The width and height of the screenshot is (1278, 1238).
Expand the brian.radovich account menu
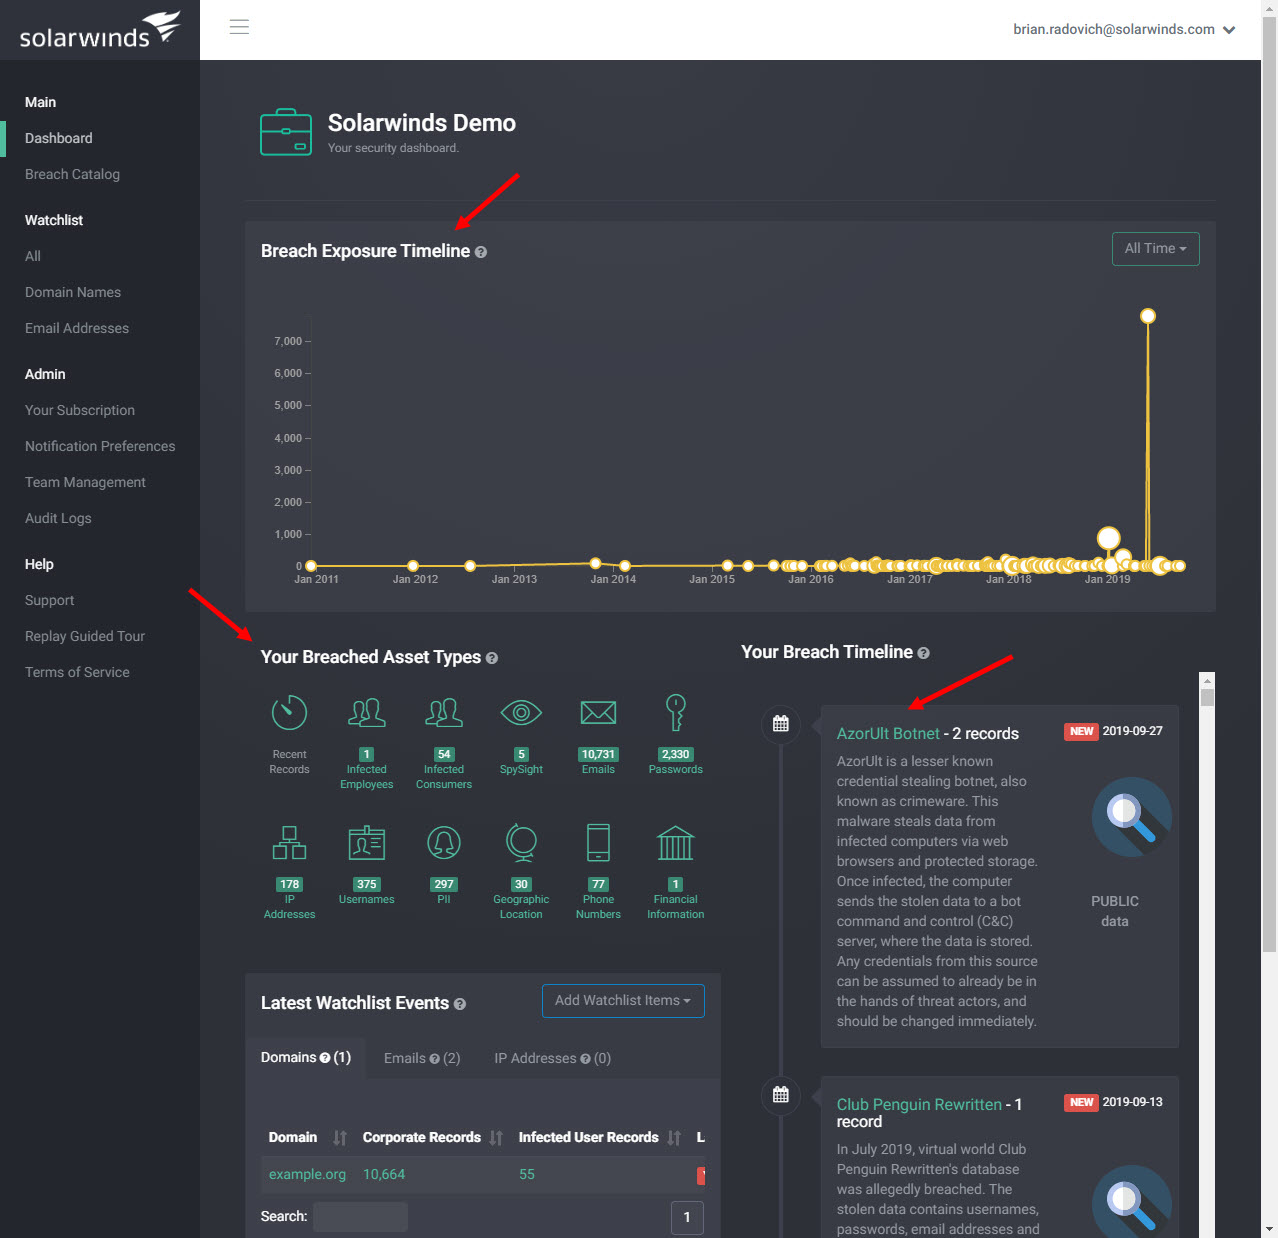coord(1124,30)
